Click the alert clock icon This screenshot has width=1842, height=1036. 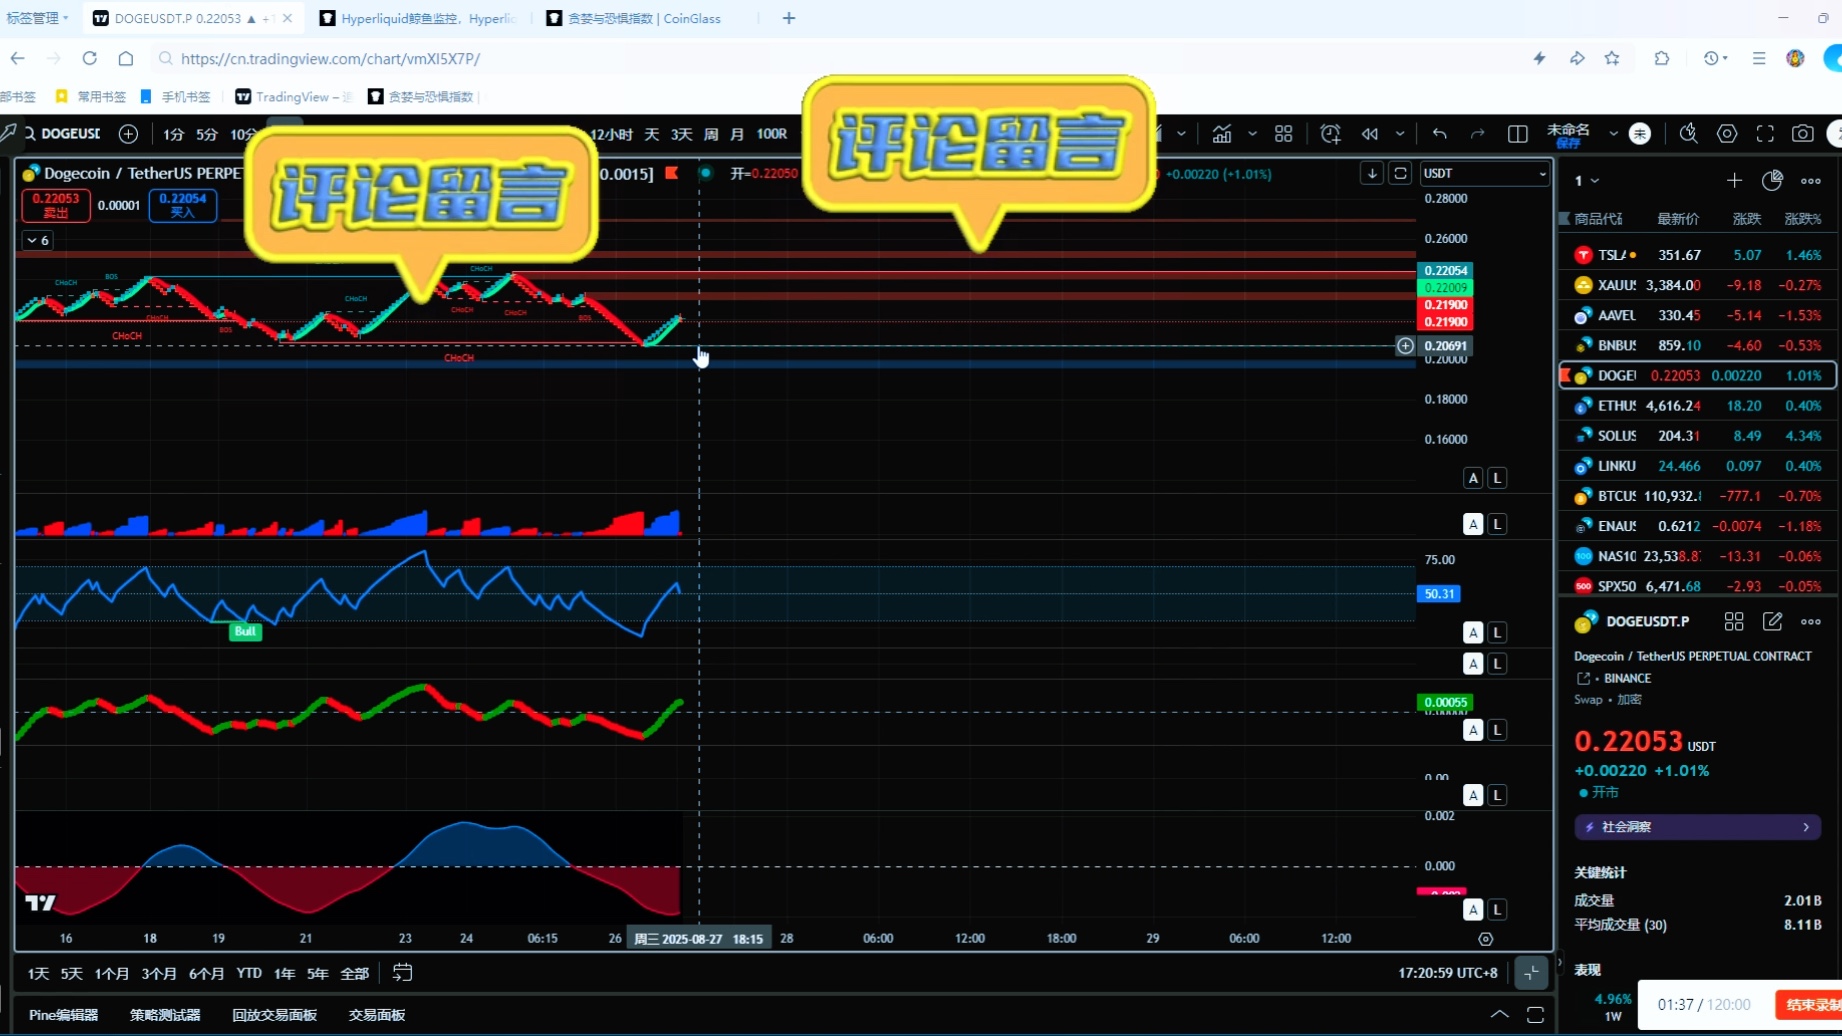tap(1330, 134)
